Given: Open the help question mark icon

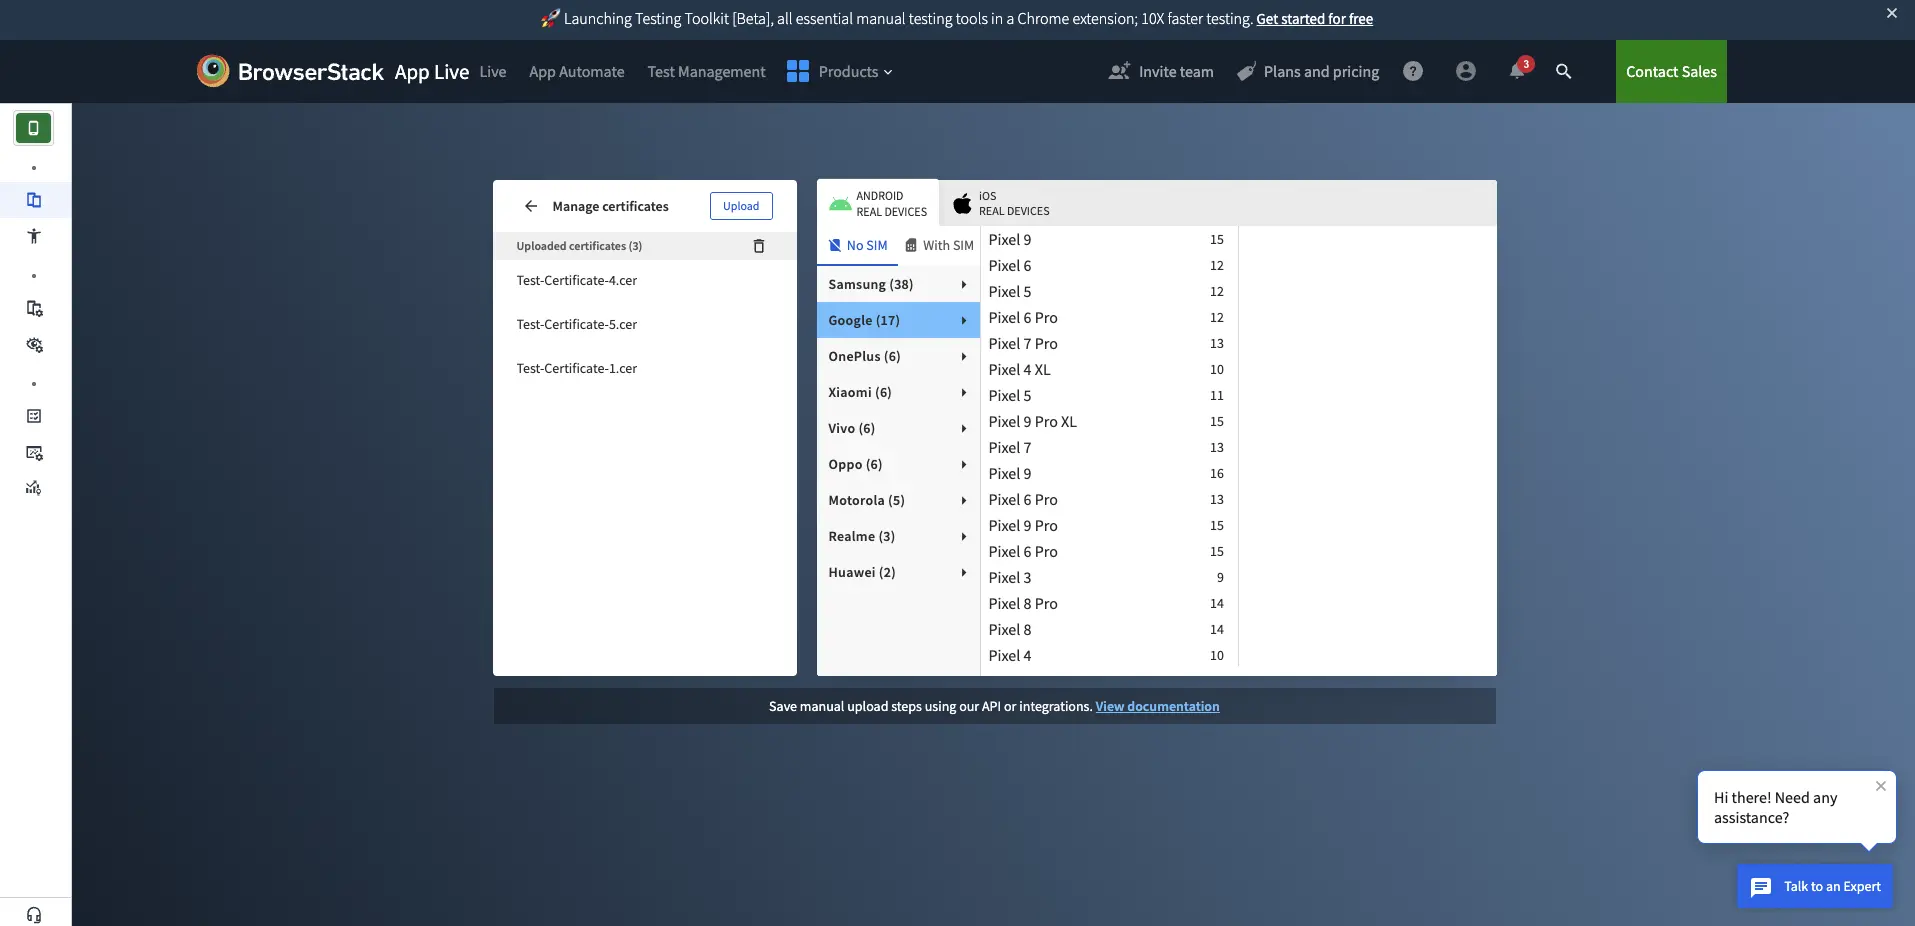Looking at the screenshot, I should click(x=1412, y=71).
